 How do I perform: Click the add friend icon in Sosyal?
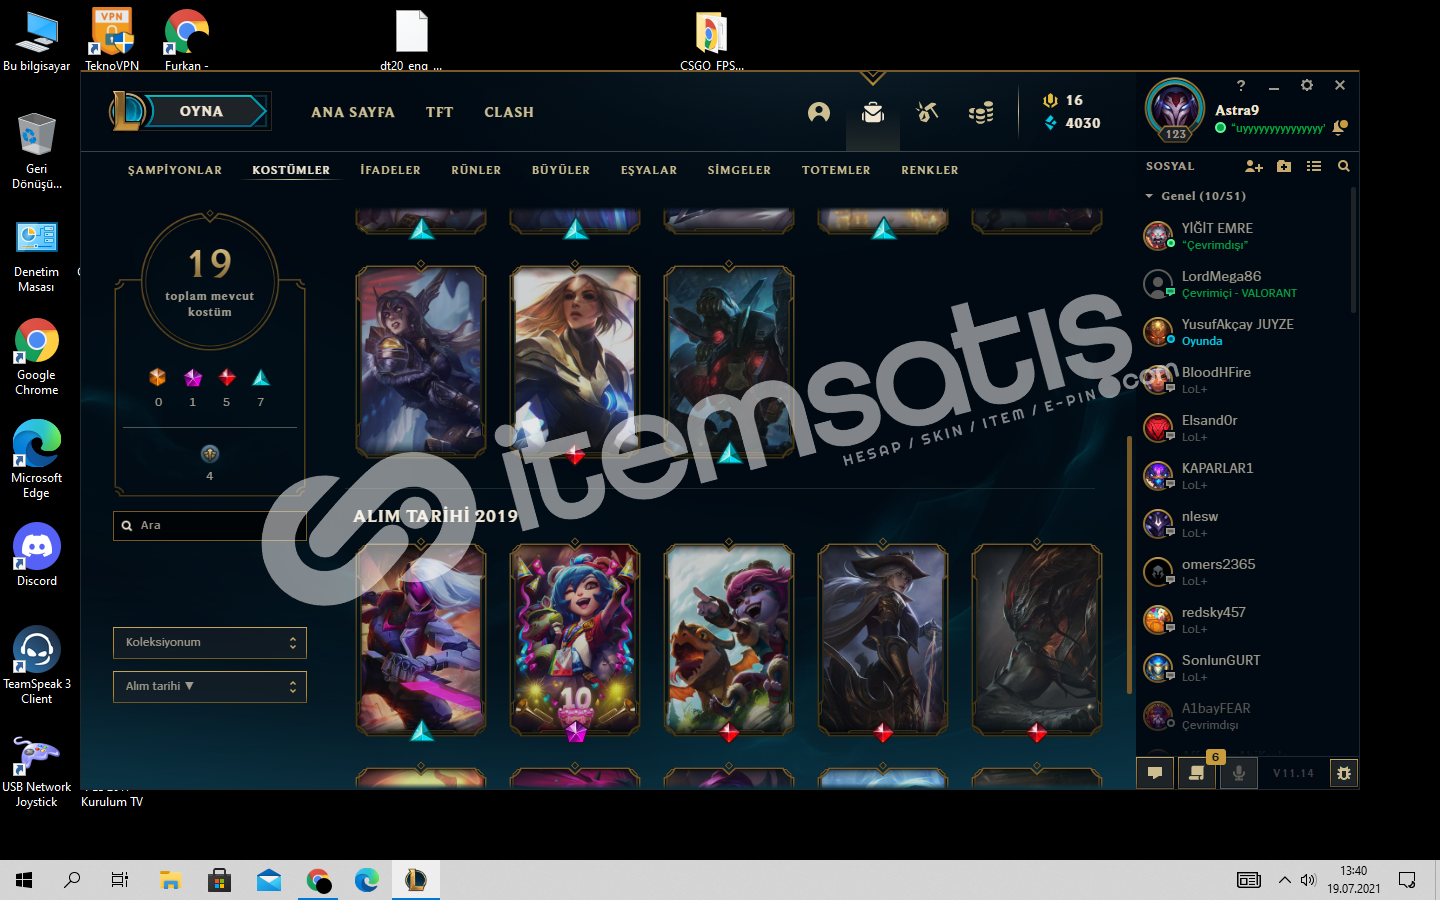pos(1254,166)
